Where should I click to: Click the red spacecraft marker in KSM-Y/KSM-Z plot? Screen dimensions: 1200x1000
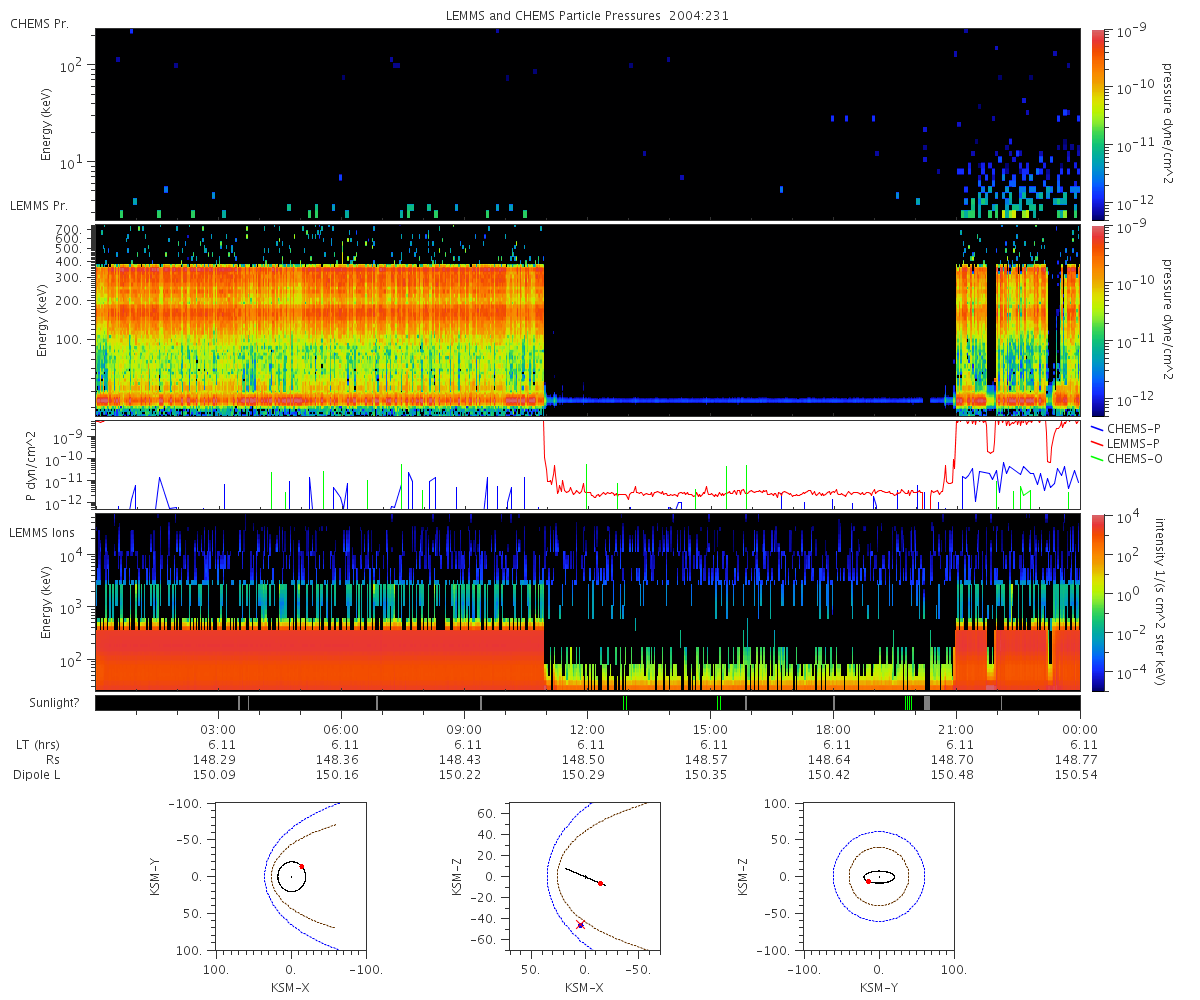coord(868,881)
